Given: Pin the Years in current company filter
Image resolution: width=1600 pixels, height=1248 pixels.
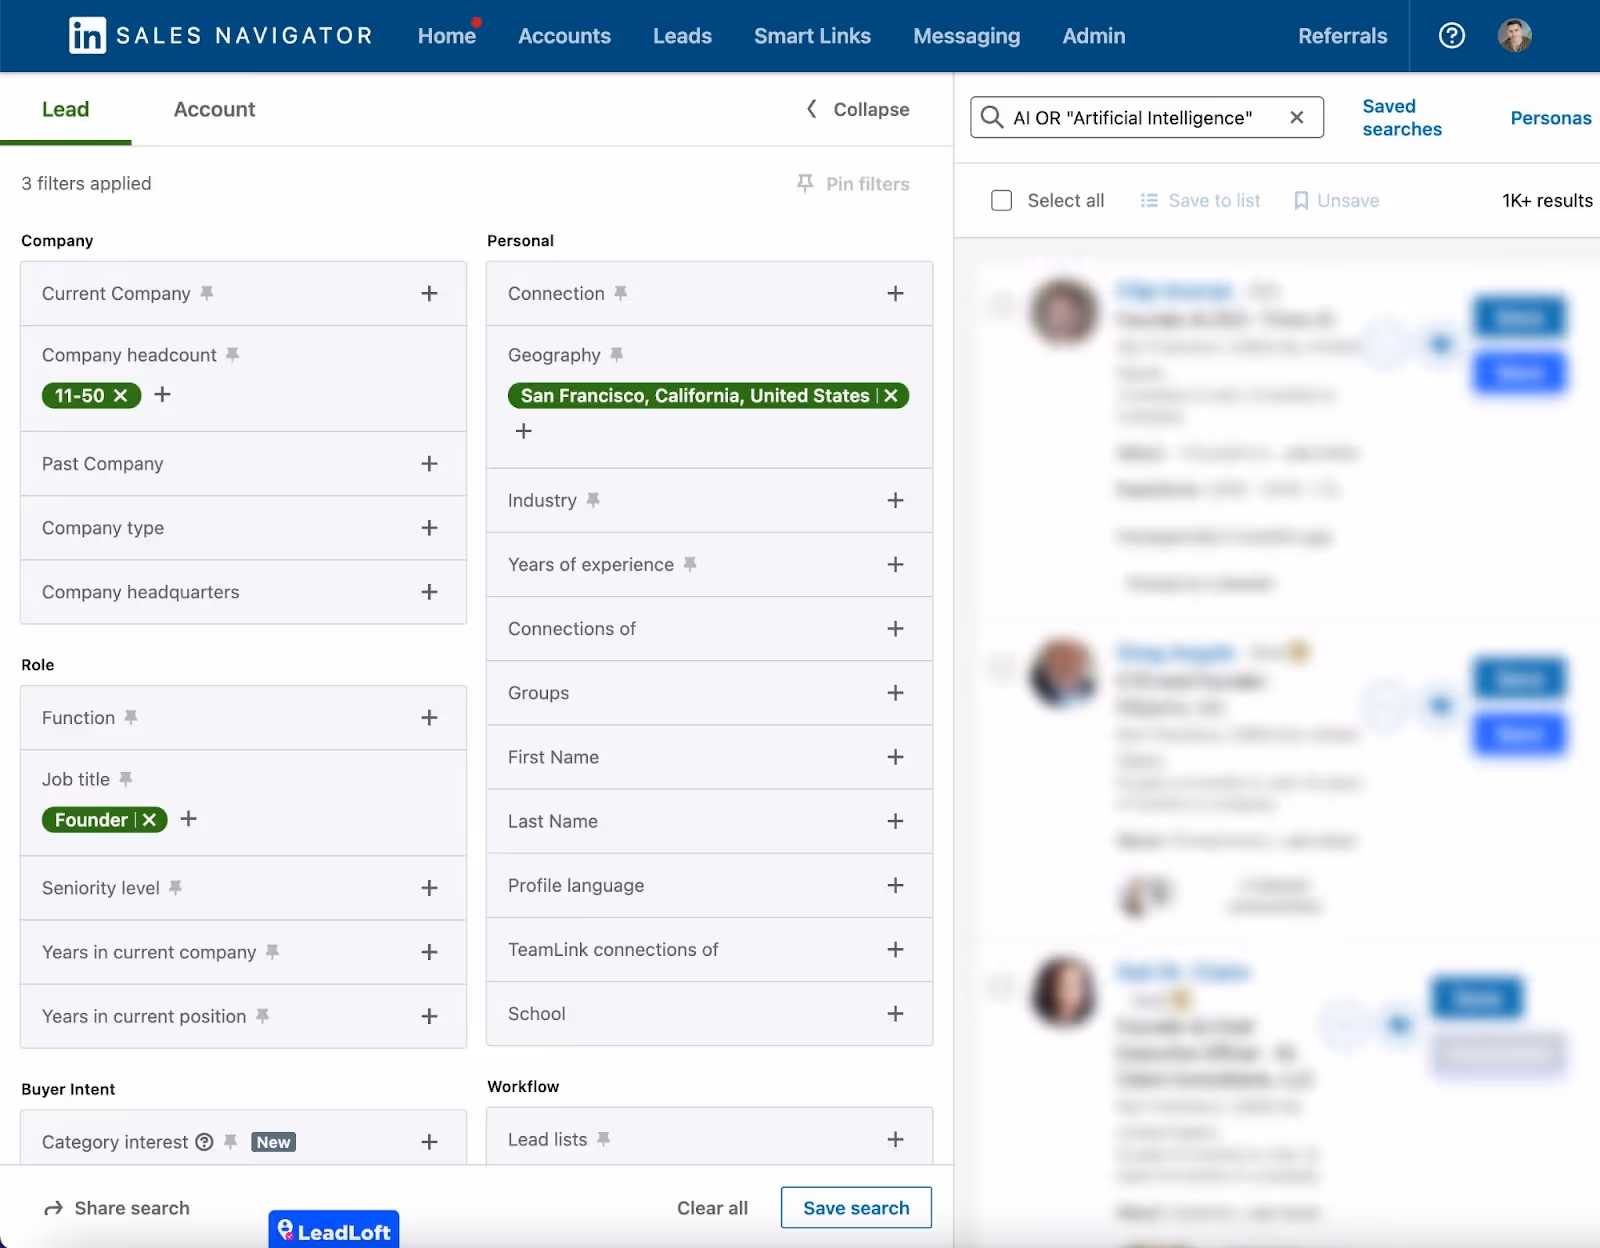Looking at the screenshot, I should pos(272,952).
